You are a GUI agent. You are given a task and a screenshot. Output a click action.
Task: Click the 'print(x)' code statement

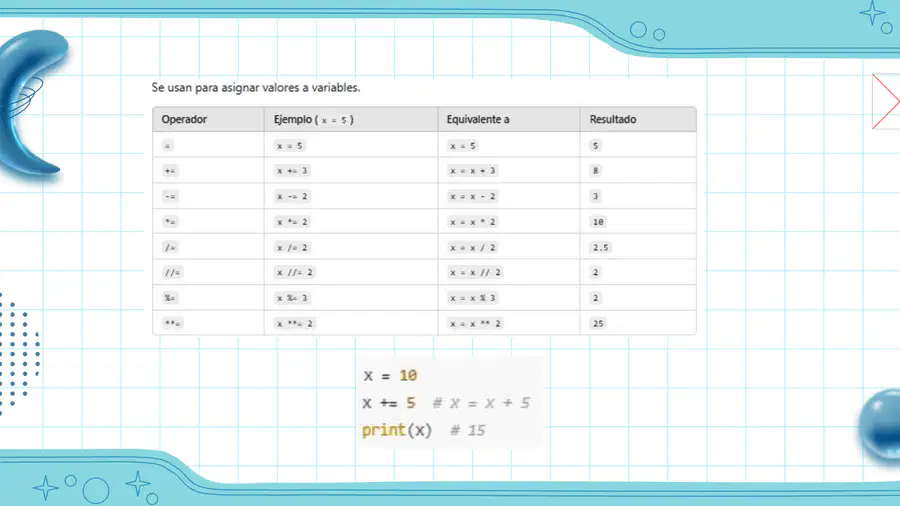(x=397, y=430)
